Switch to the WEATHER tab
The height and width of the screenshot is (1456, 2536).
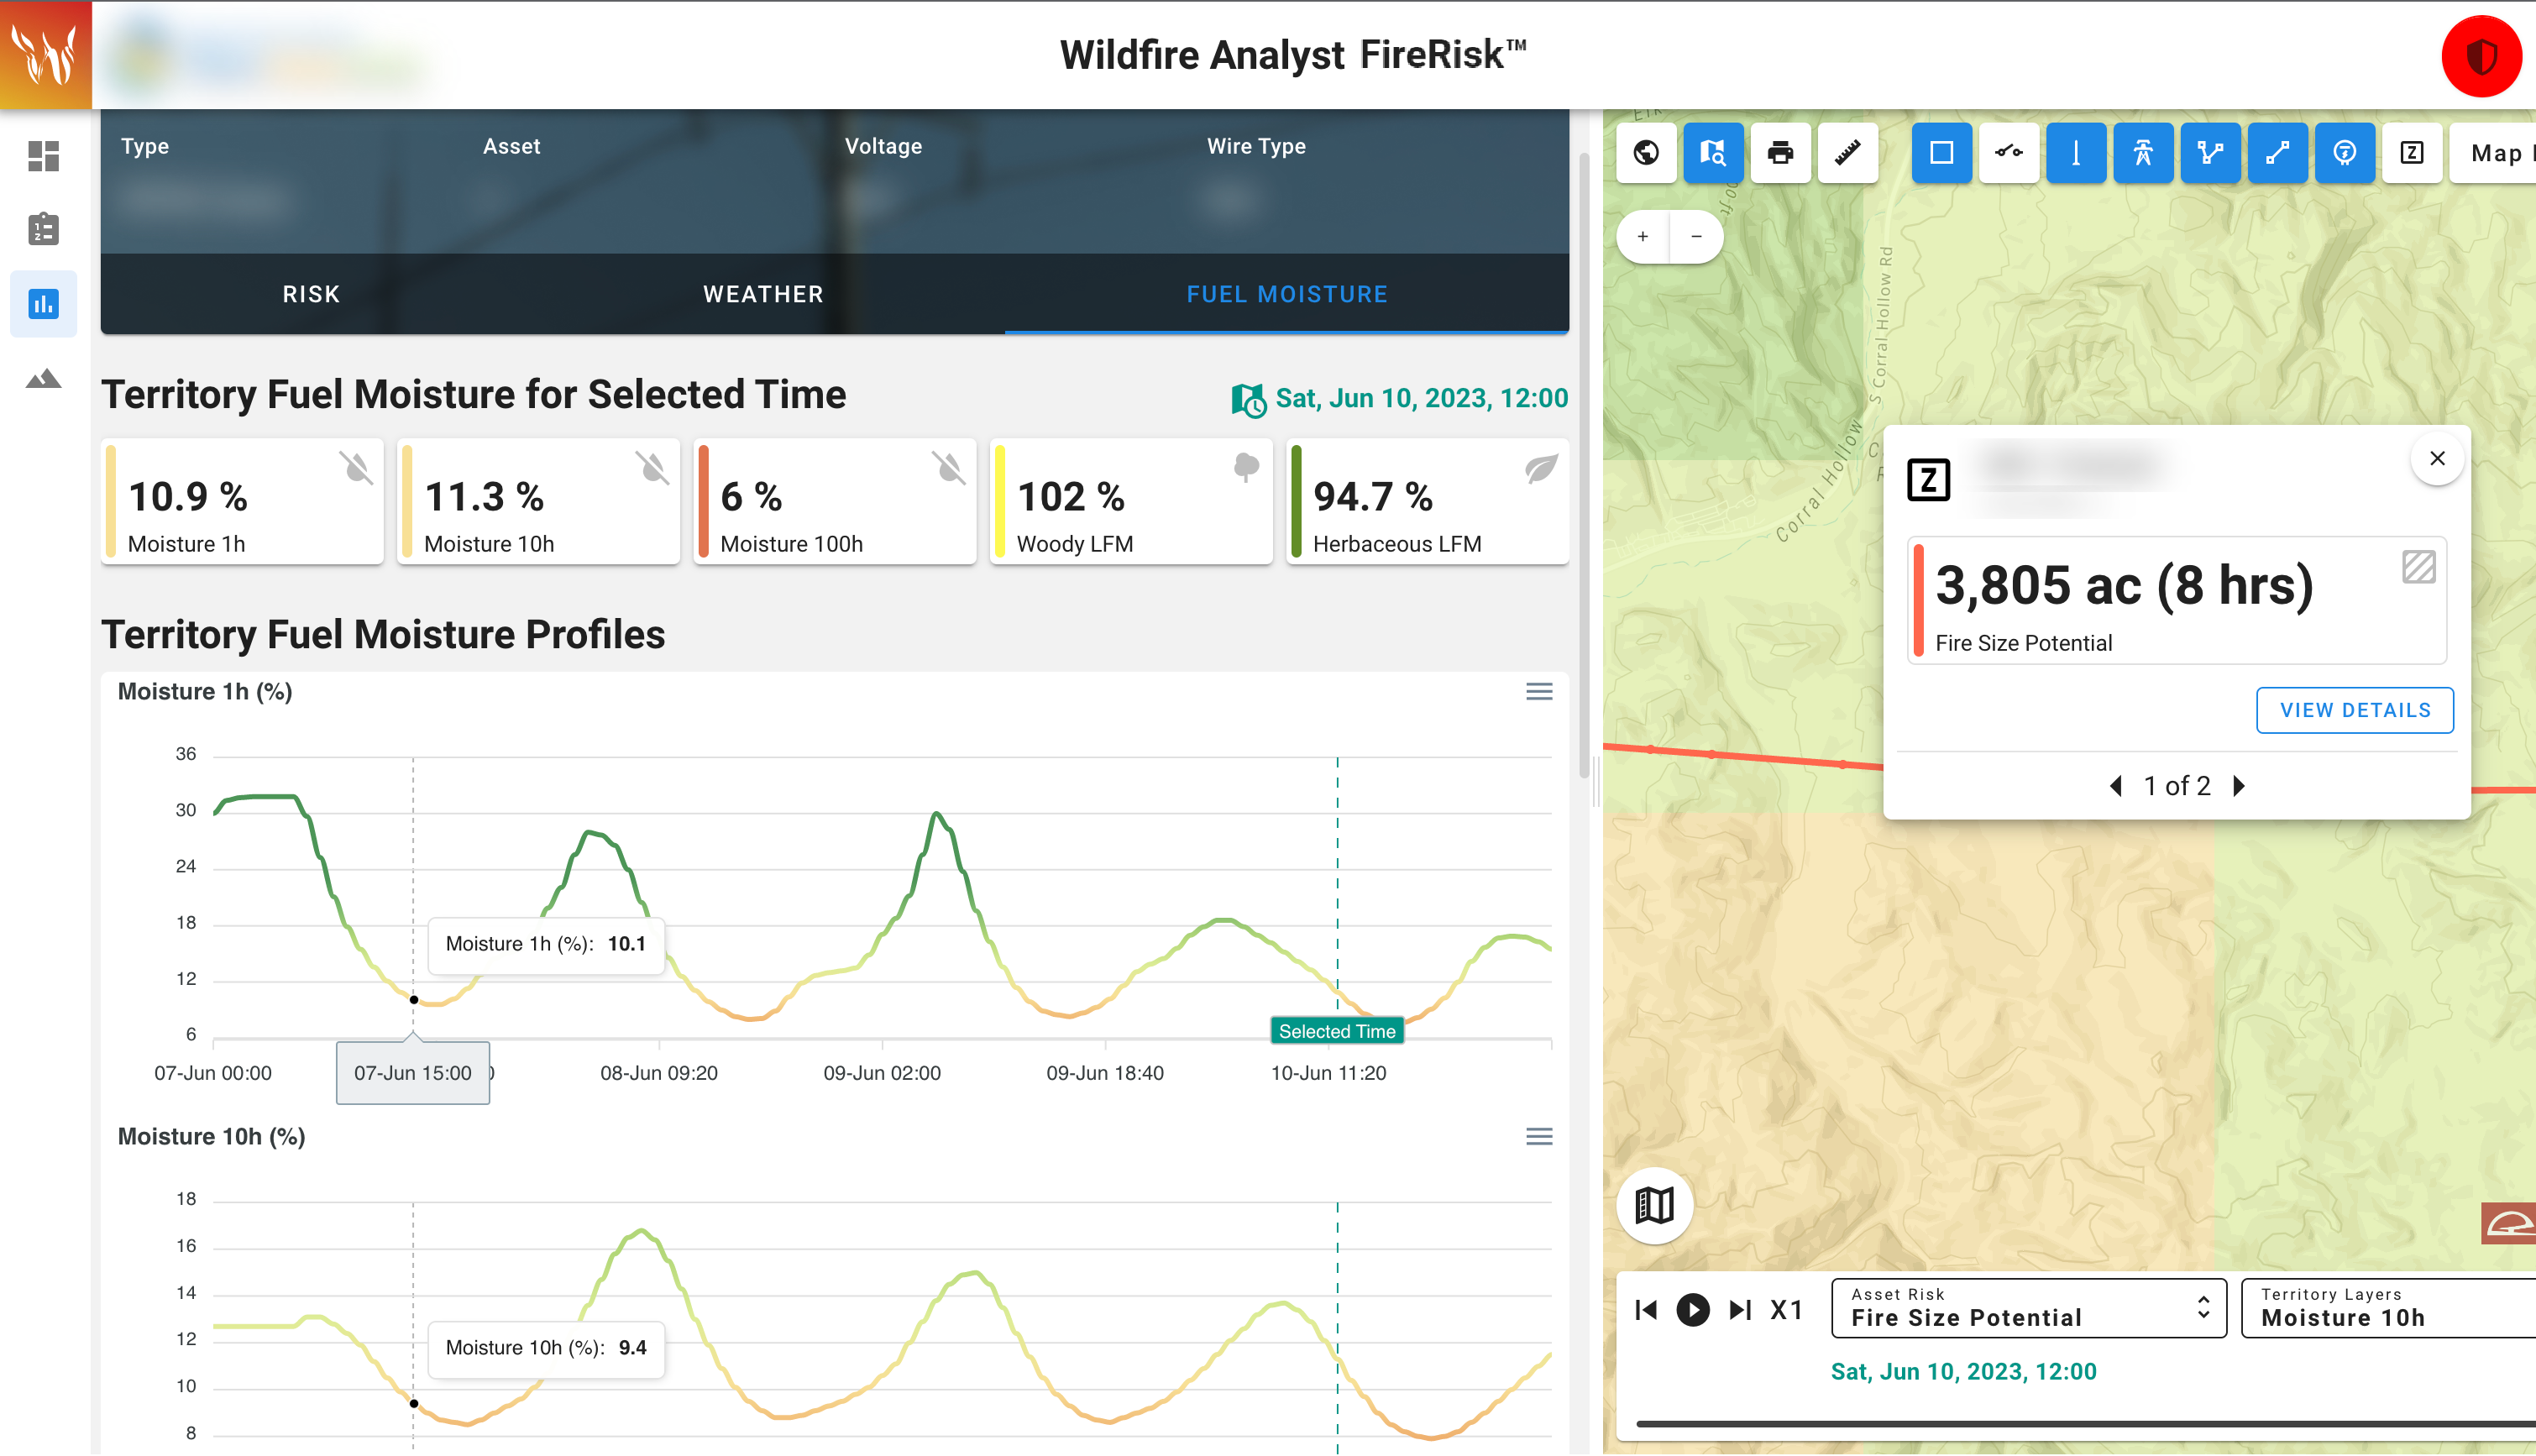(x=763, y=294)
